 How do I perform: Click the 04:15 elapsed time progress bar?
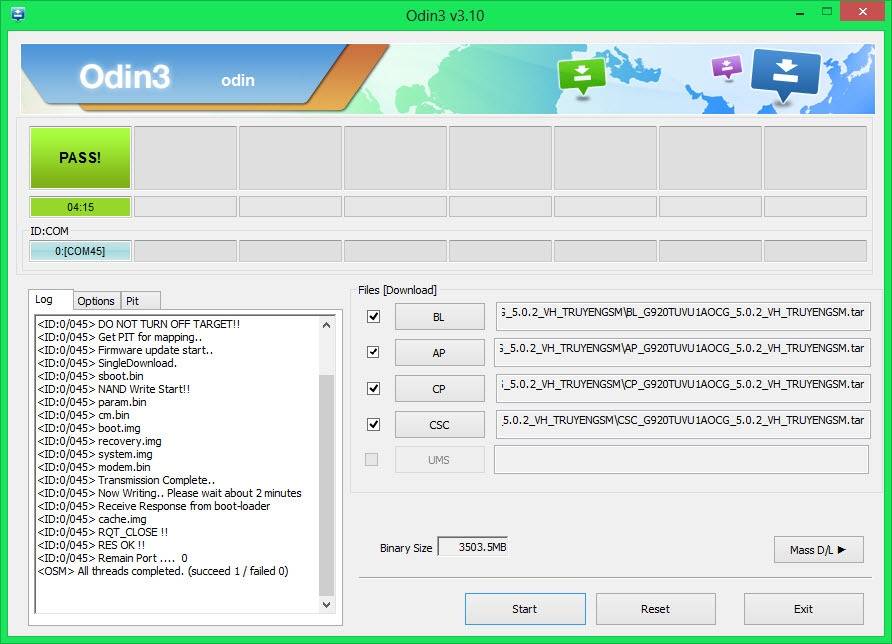[80, 207]
